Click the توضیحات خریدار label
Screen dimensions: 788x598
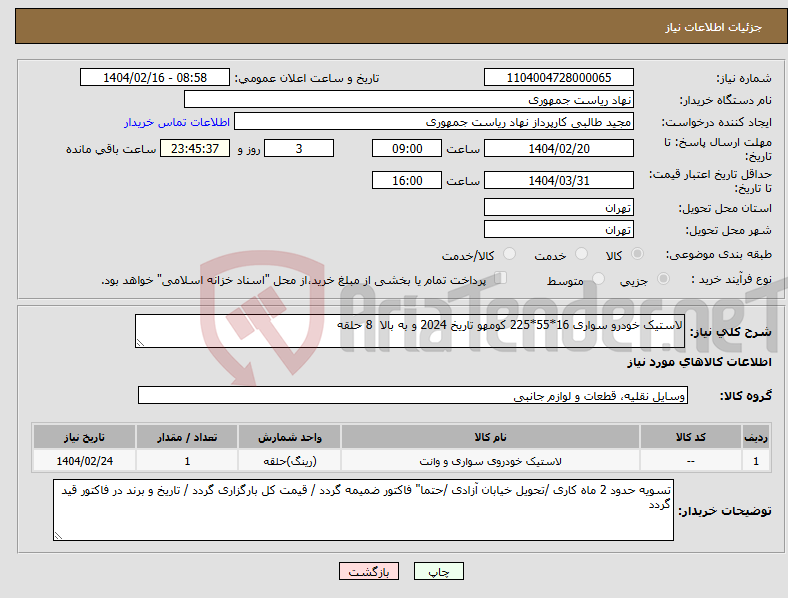click(725, 511)
